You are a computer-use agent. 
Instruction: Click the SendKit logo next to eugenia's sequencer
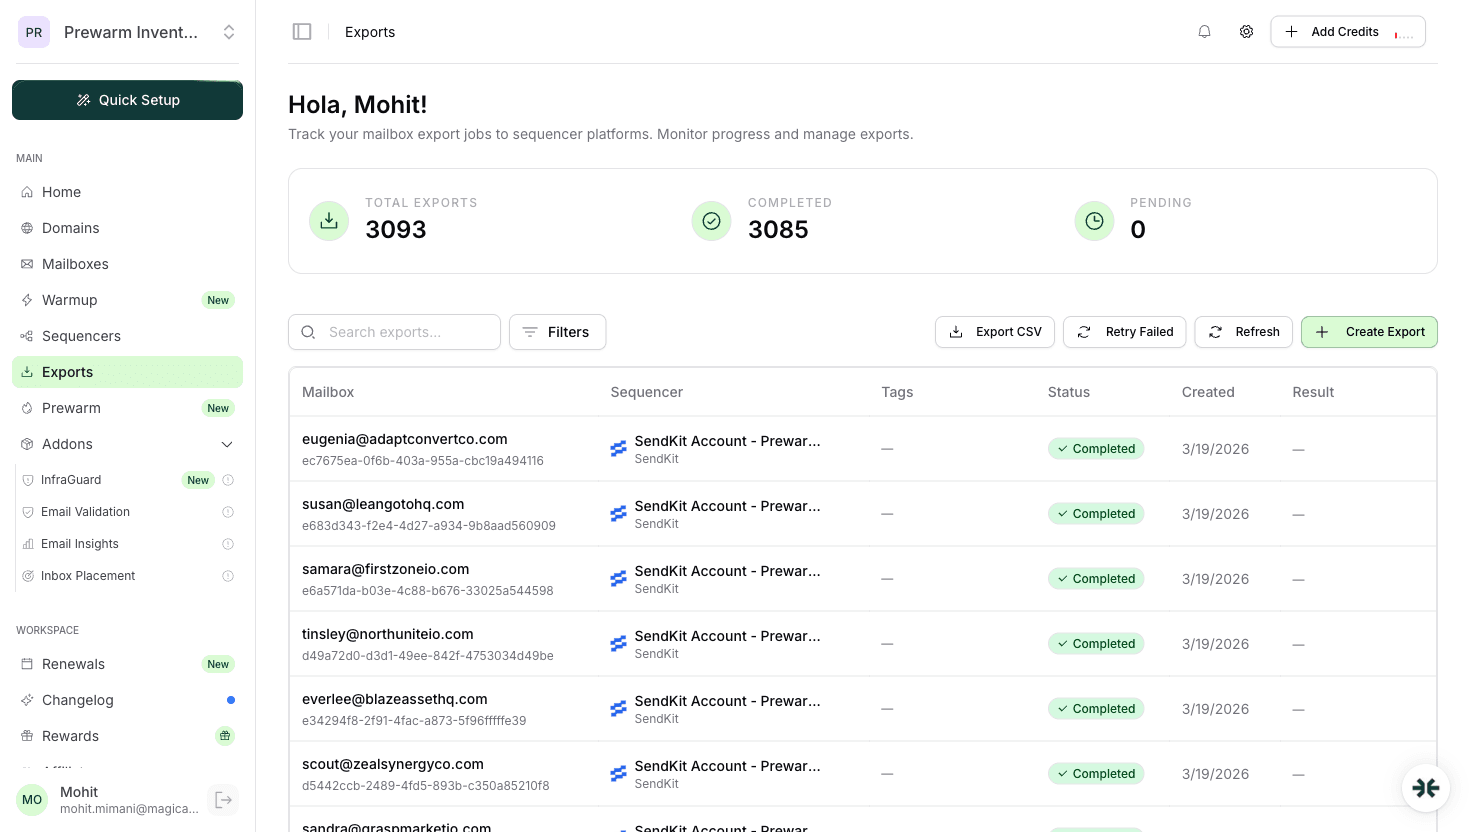coord(618,448)
